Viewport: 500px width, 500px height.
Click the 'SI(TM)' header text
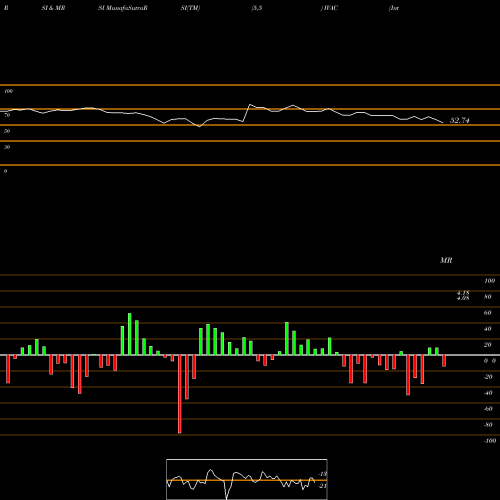(190, 8)
